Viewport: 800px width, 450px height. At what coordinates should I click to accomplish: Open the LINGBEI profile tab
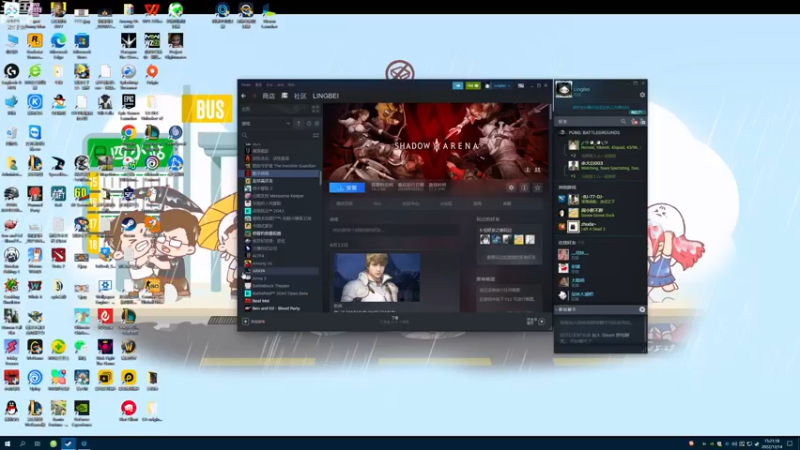point(326,96)
